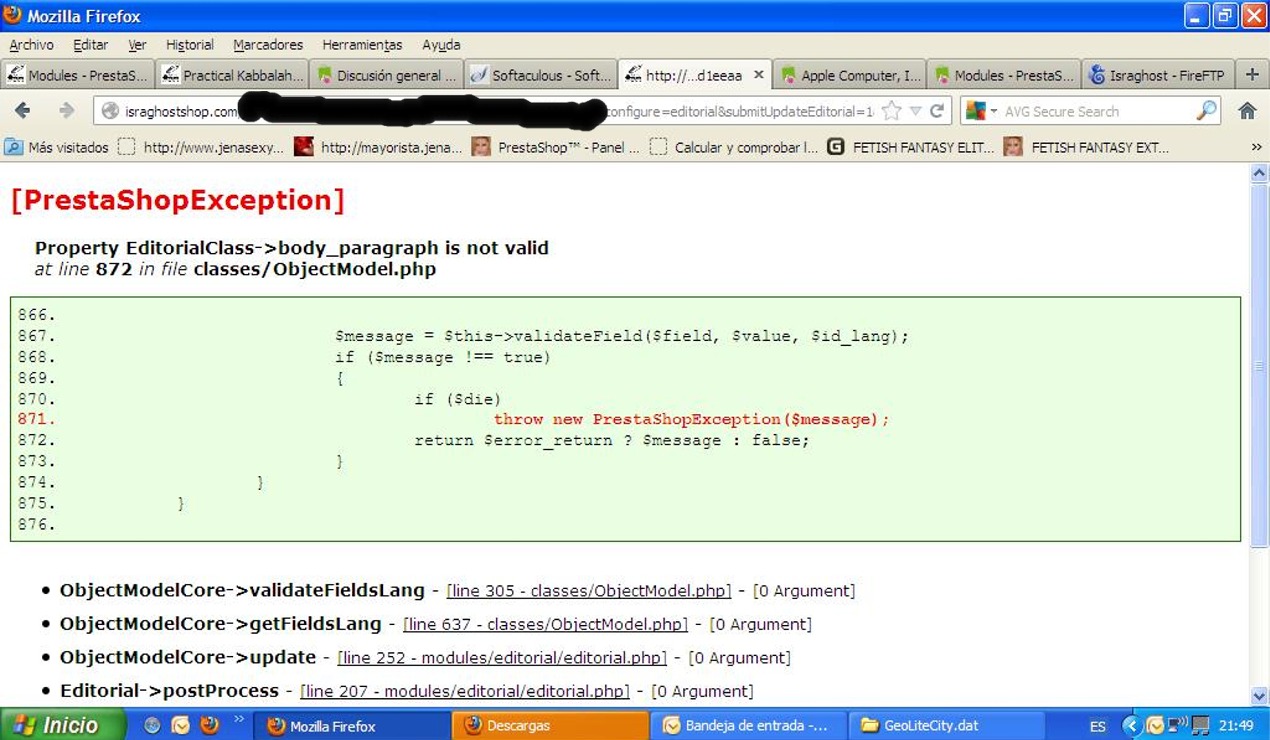Expand [0 Argument] for ObjectModelCore->update
The width and height of the screenshot is (1270, 740).
(739, 658)
